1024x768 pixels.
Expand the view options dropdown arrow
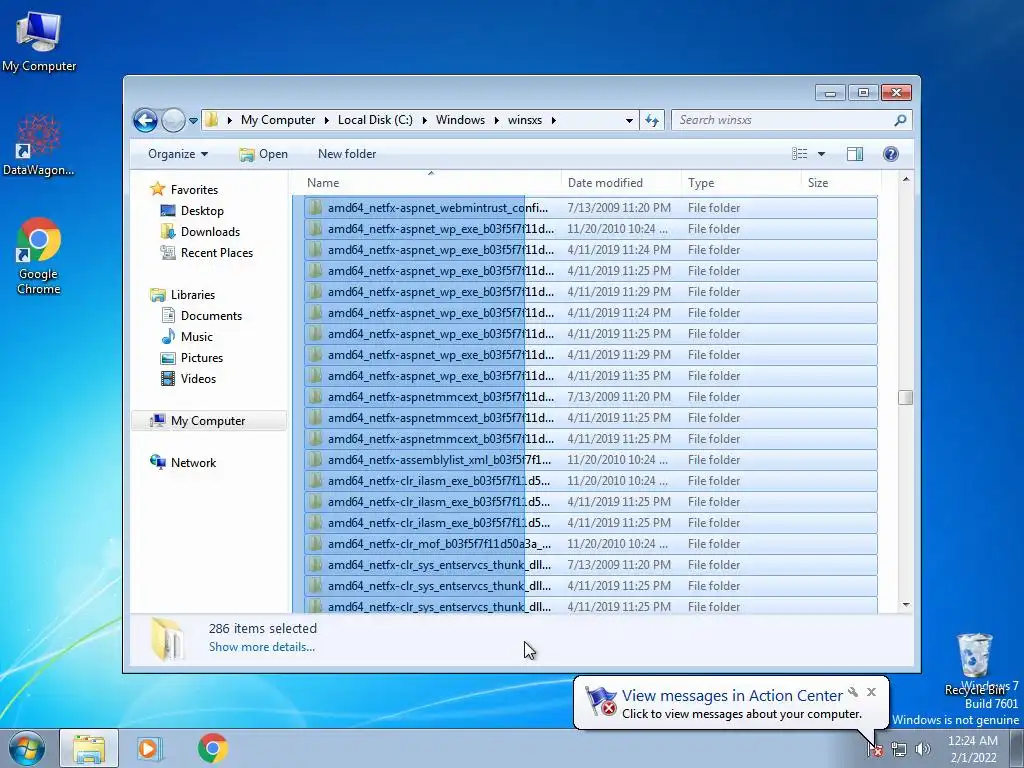822,154
